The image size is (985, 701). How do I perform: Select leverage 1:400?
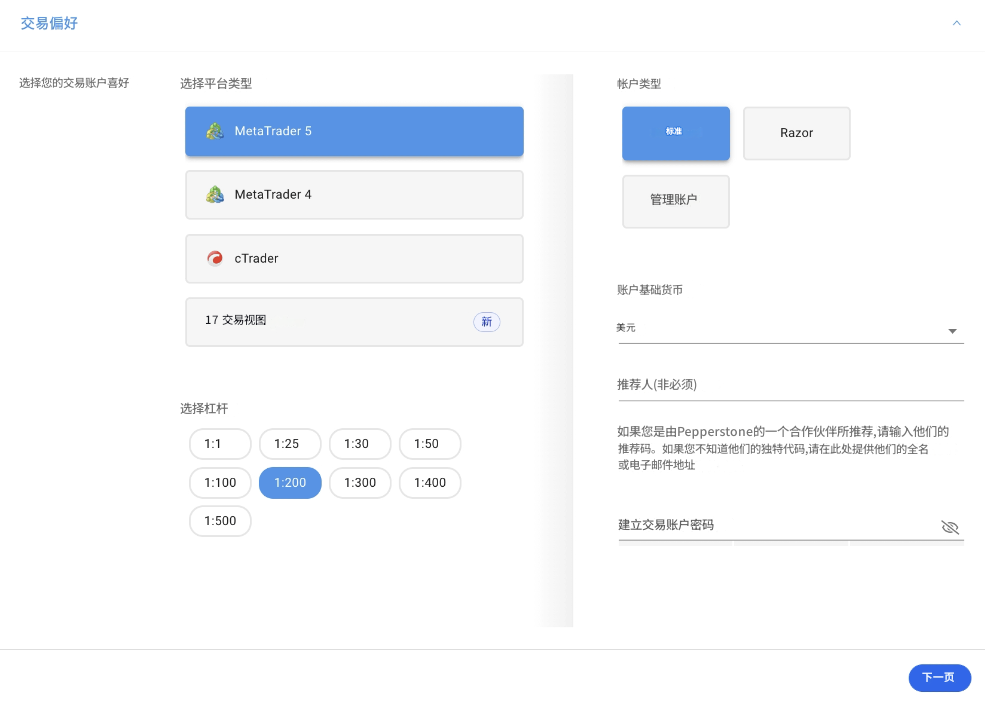[430, 483]
